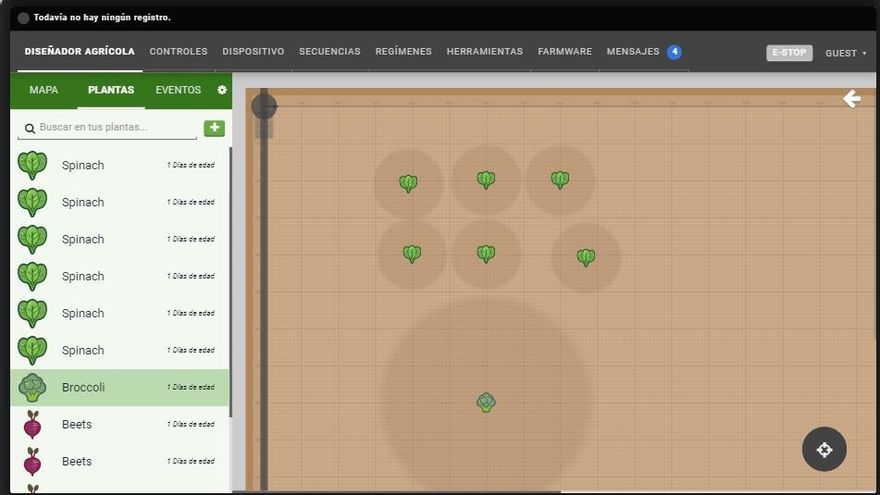The width and height of the screenshot is (880, 495).
Task: Click the green add plant plus button
Action: [214, 128]
